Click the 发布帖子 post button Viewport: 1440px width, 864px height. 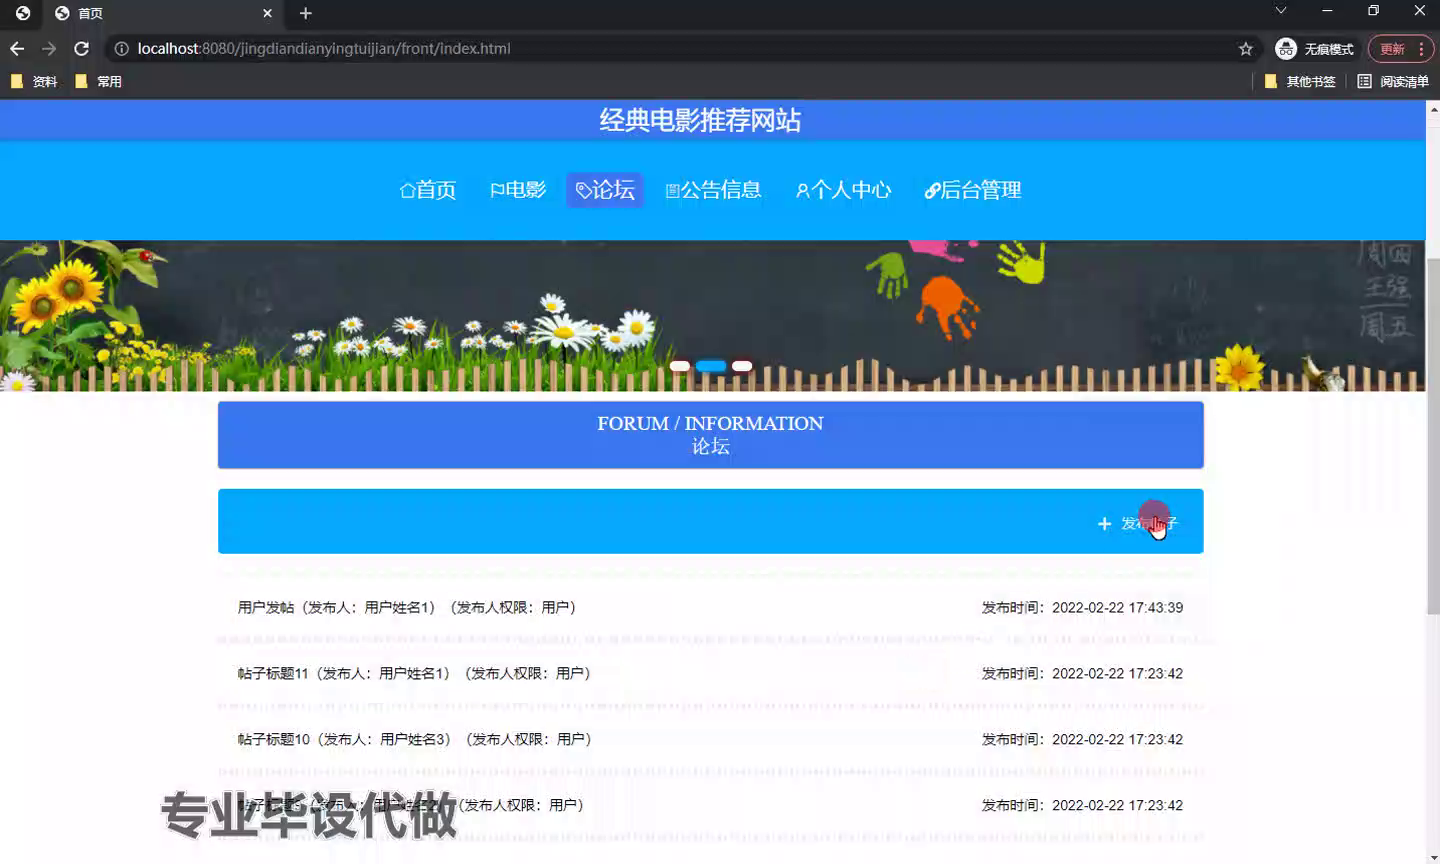coord(1138,523)
